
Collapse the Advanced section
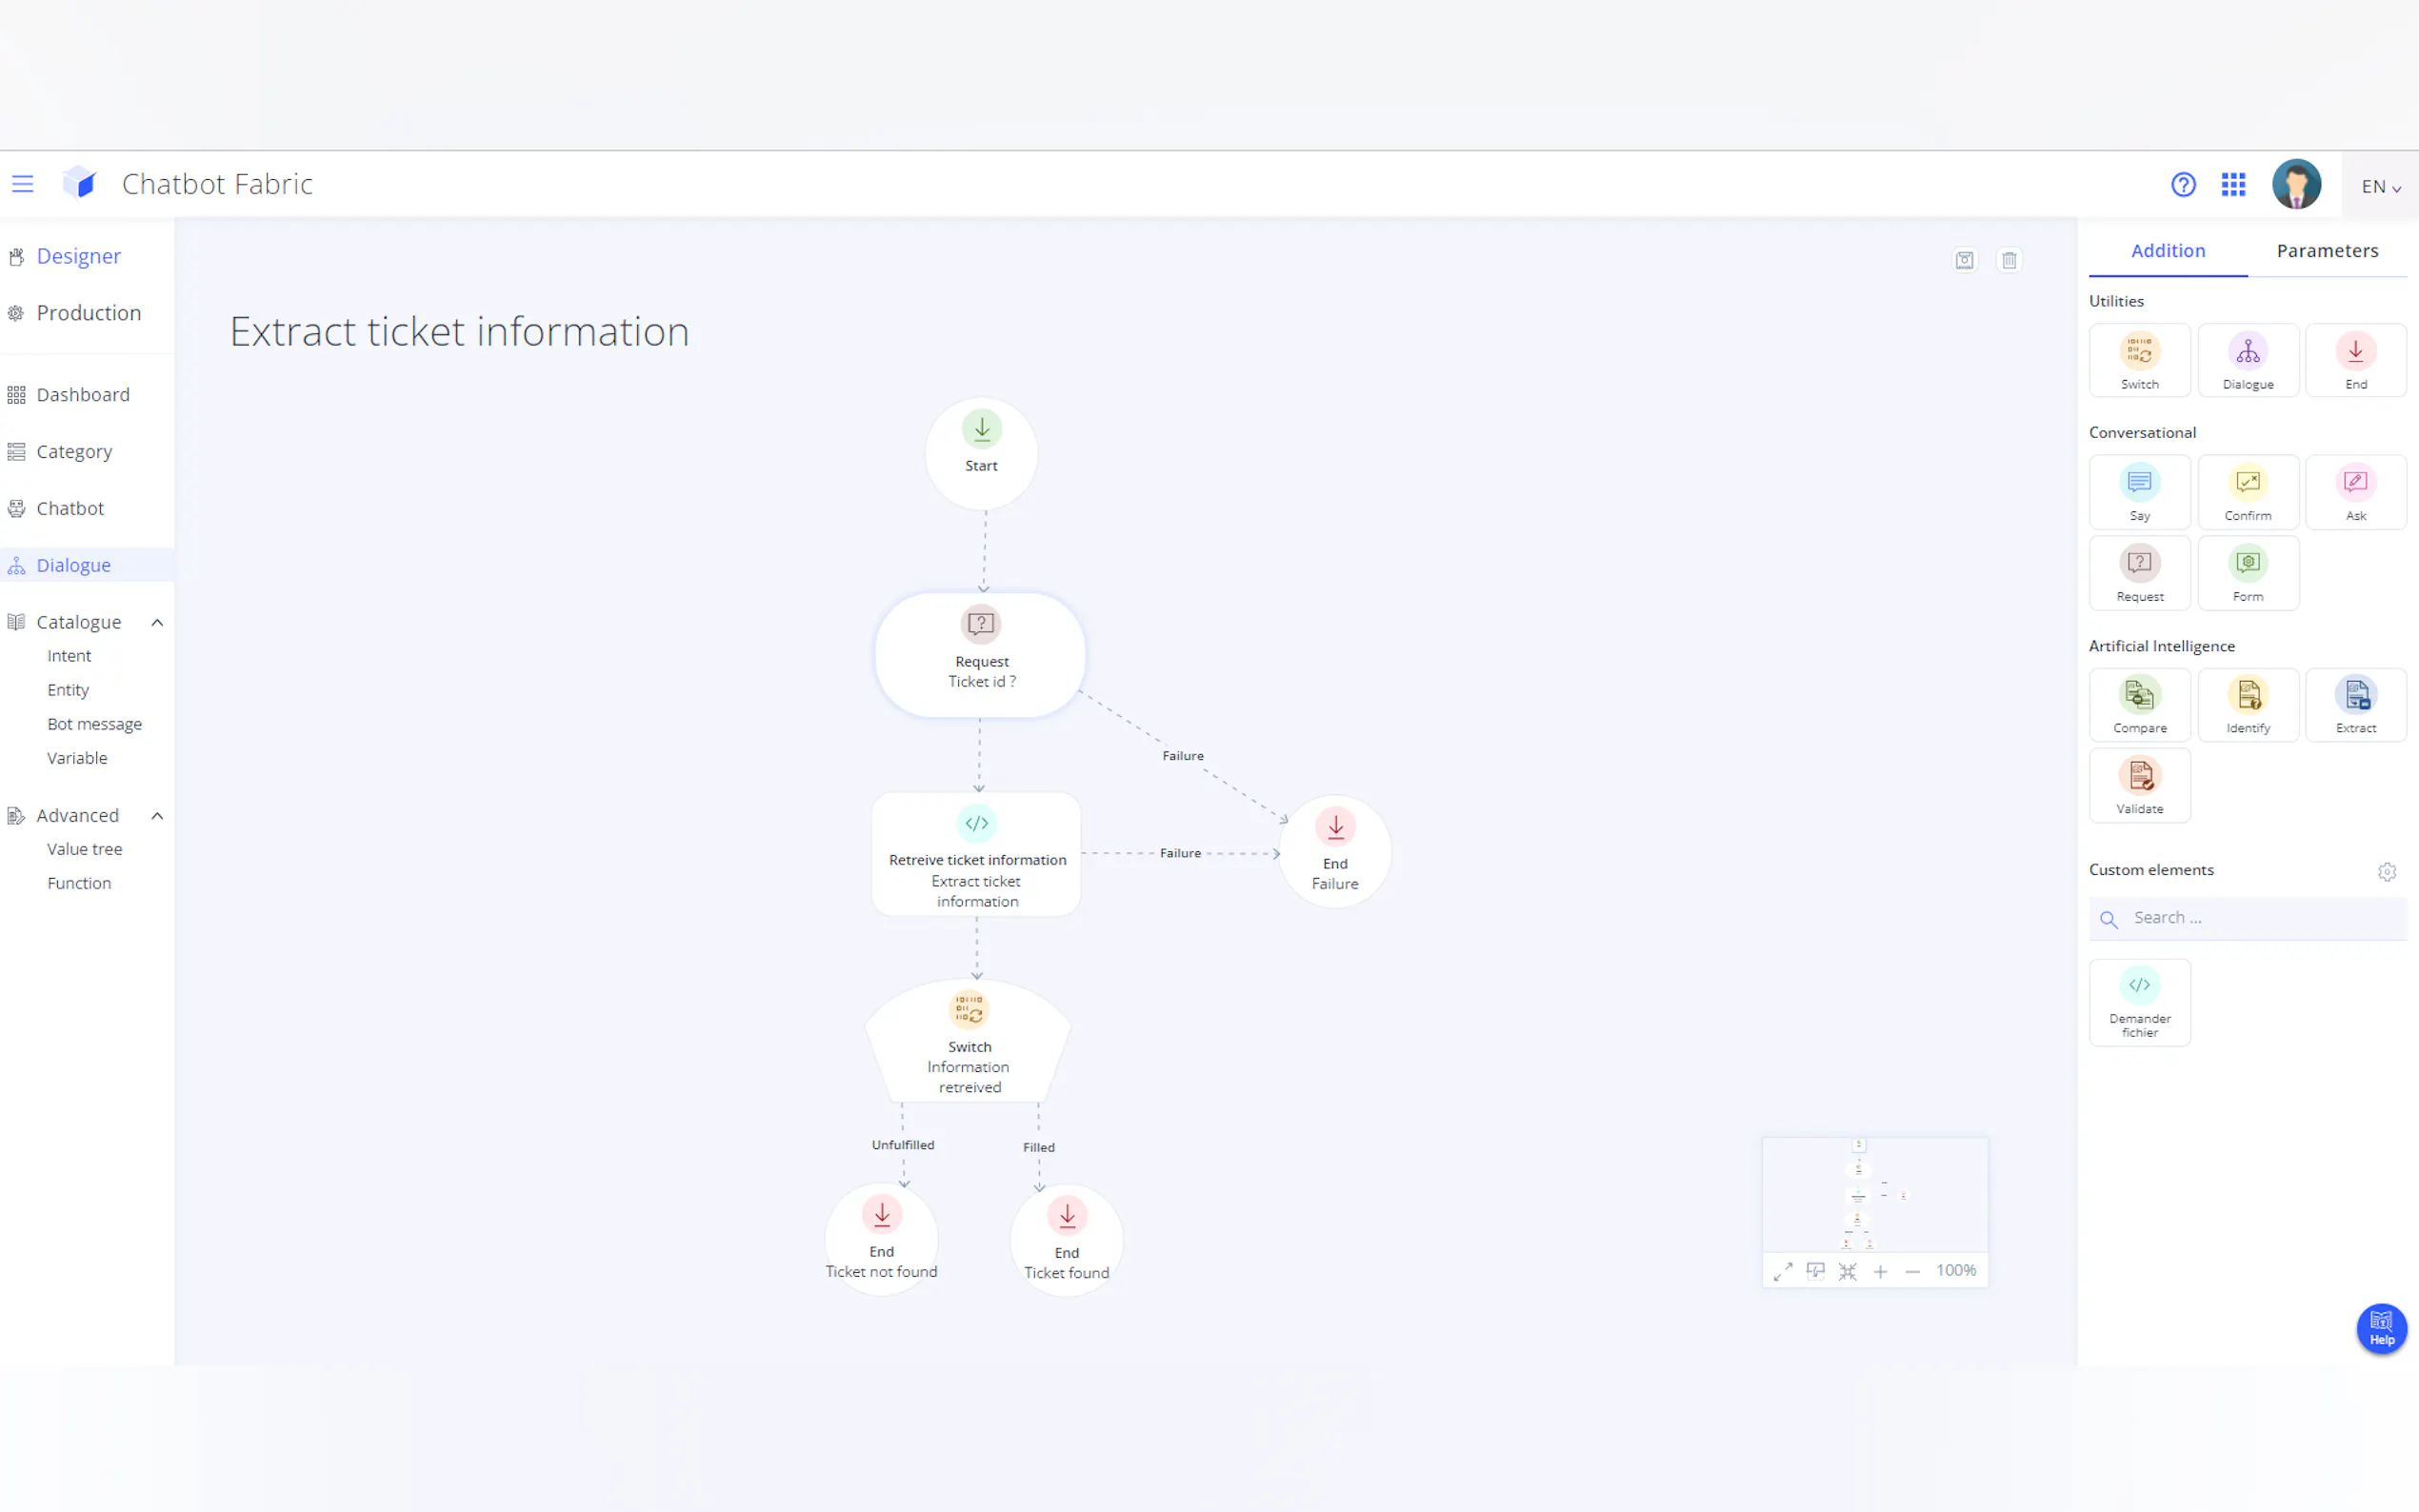[157, 816]
